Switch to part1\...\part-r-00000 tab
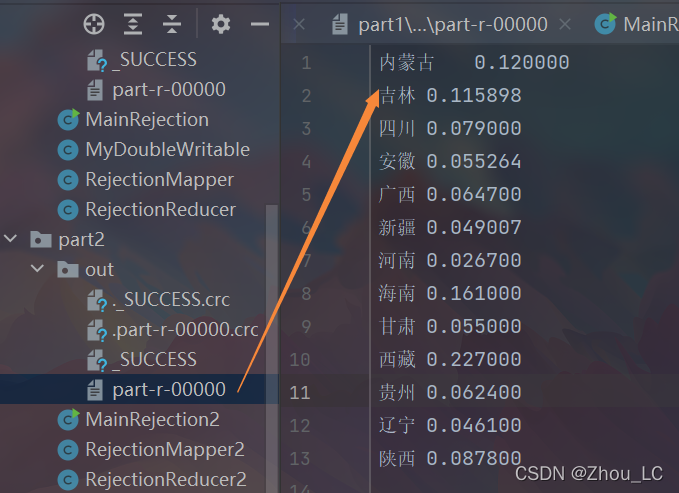This screenshot has width=679, height=493. click(453, 24)
